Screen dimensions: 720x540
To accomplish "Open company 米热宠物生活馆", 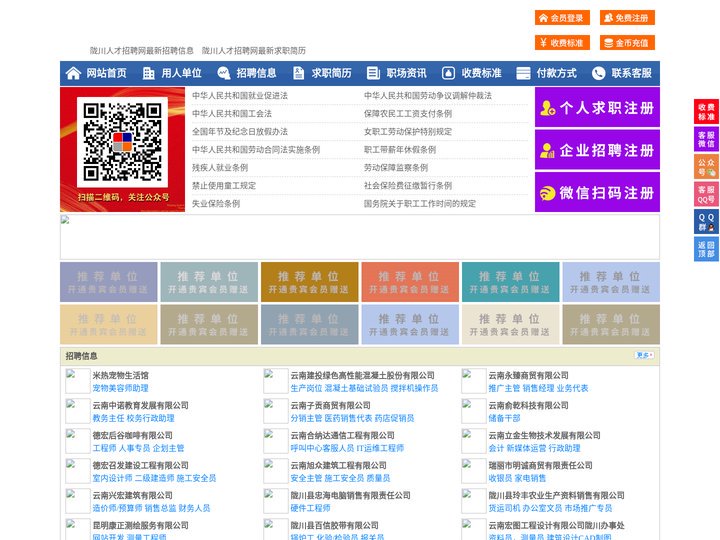I will point(120,375).
